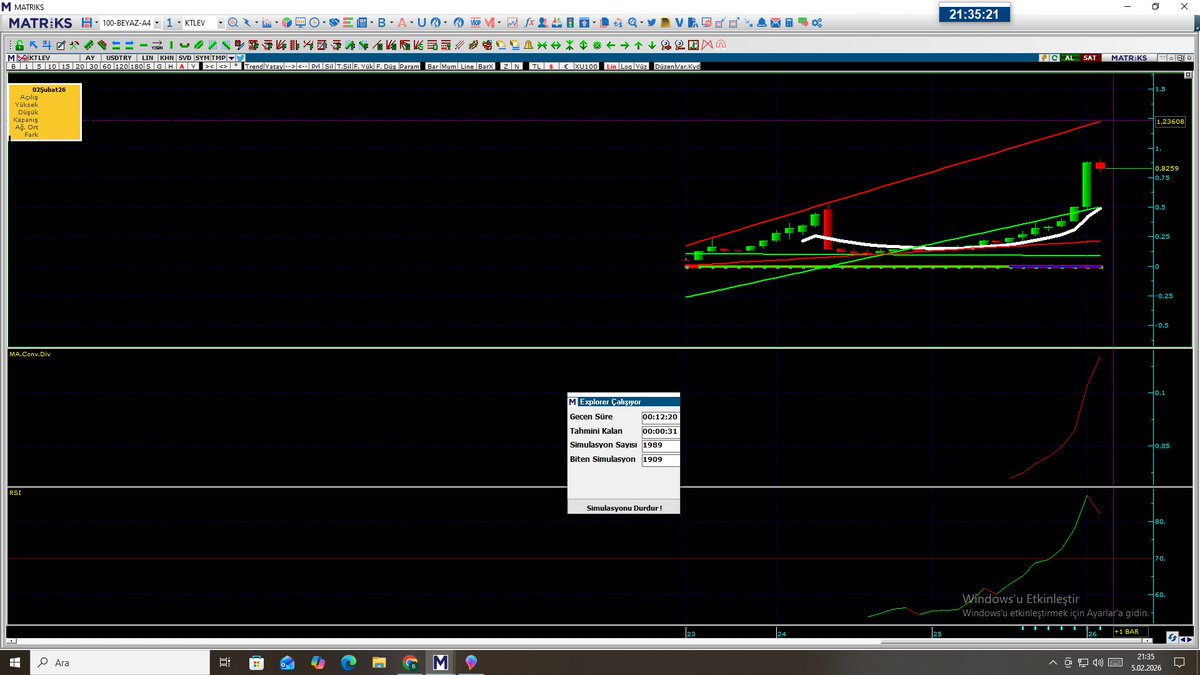The width and height of the screenshot is (1200, 675).
Task: Click the magnifier search icon in top toolbar
Action: point(233,22)
